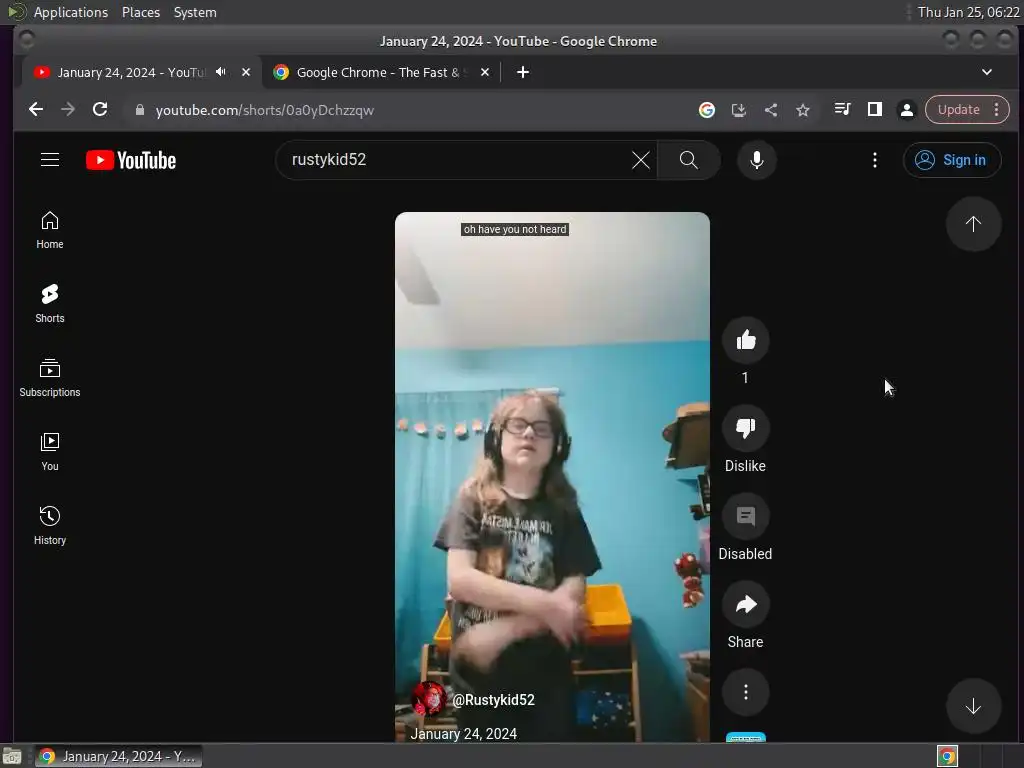Image resolution: width=1024 pixels, height=768 pixels.
Task: Open Shorts in the sidebar
Action: coord(50,304)
